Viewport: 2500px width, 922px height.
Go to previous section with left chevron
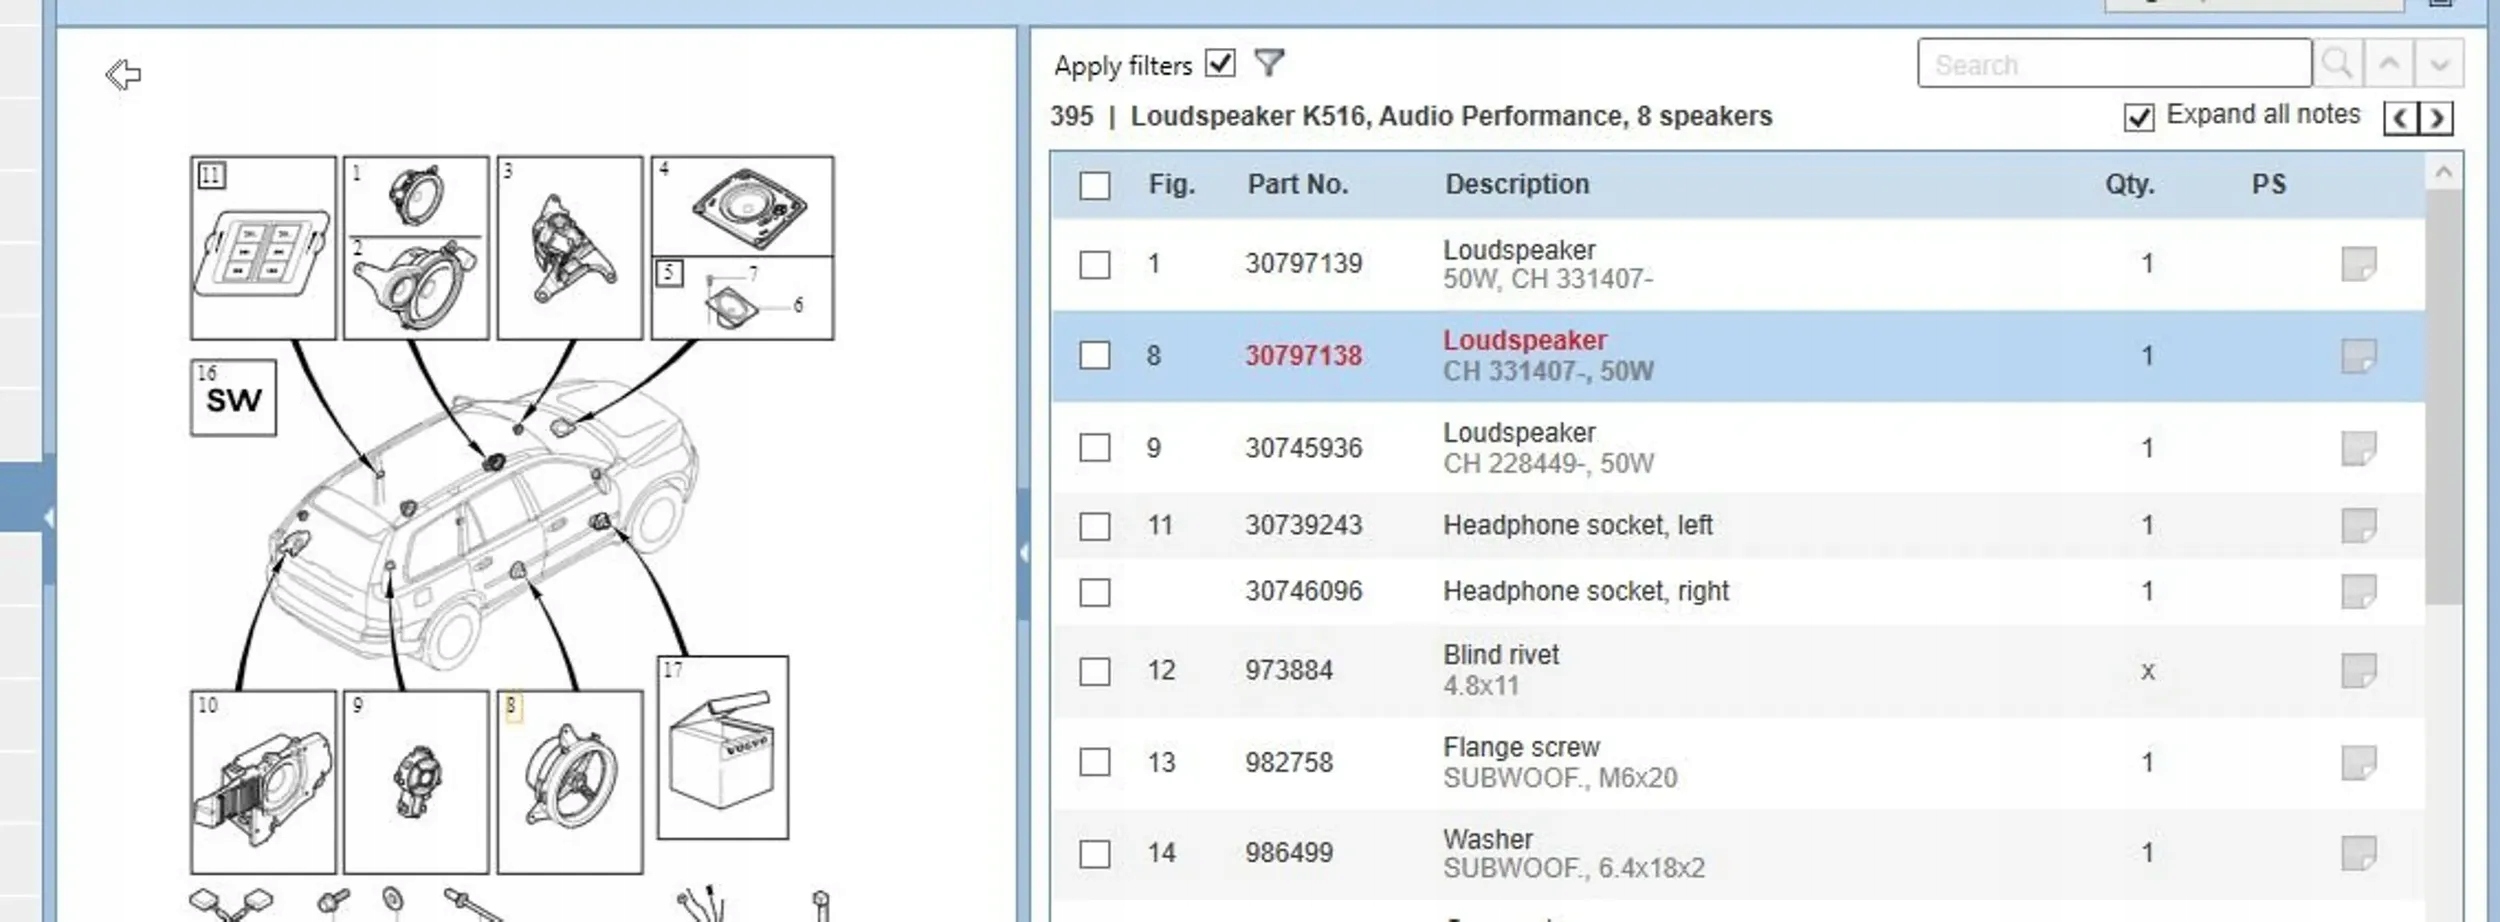(x=2400, y=118)
